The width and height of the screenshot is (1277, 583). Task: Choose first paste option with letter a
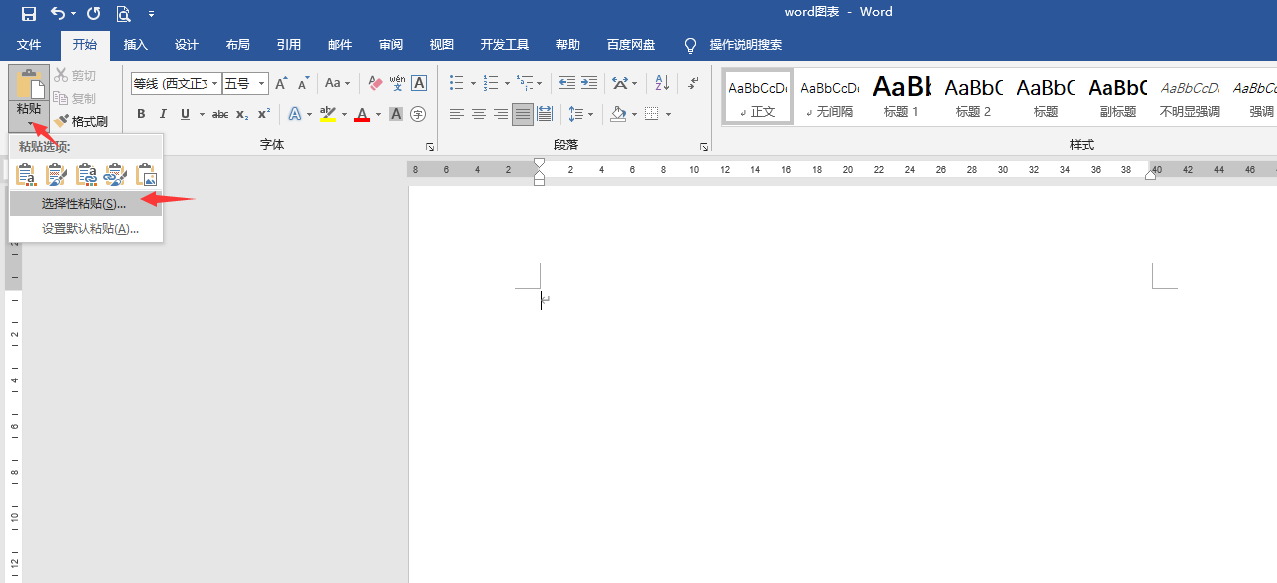click(27, 175)
